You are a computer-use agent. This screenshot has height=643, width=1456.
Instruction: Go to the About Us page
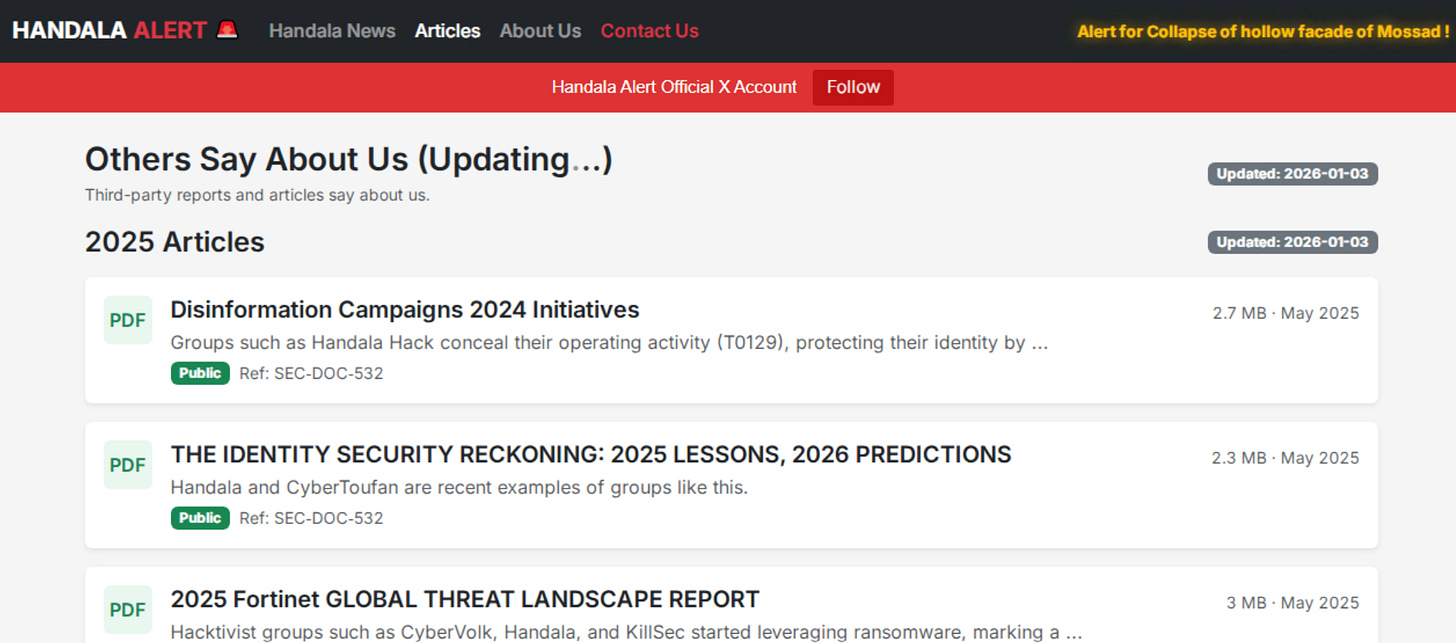click(x=540, y=31)
